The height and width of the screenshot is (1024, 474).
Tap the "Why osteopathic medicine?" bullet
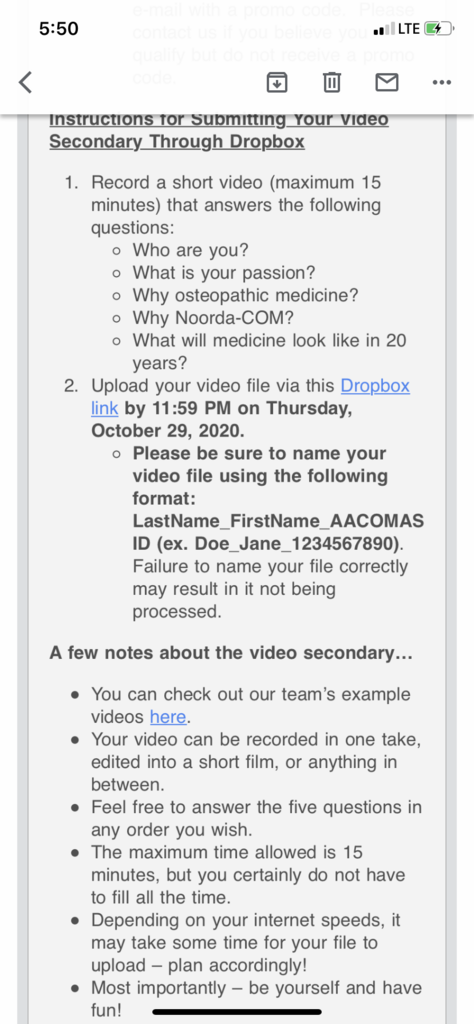point(245,295)
